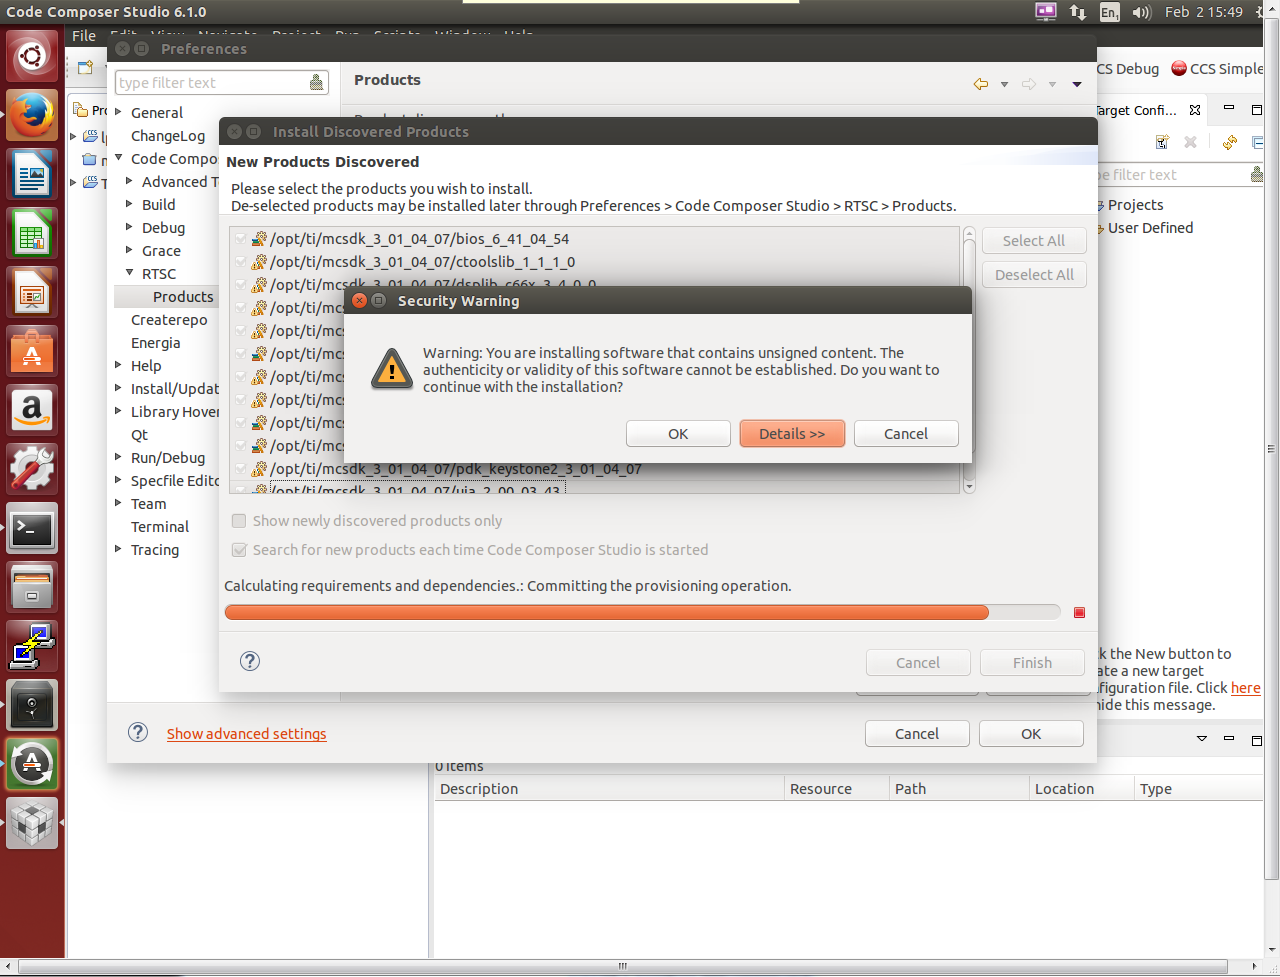Open help in Install Discovered Products dialog
This screenshot has height=977, width=1280.
250,661
